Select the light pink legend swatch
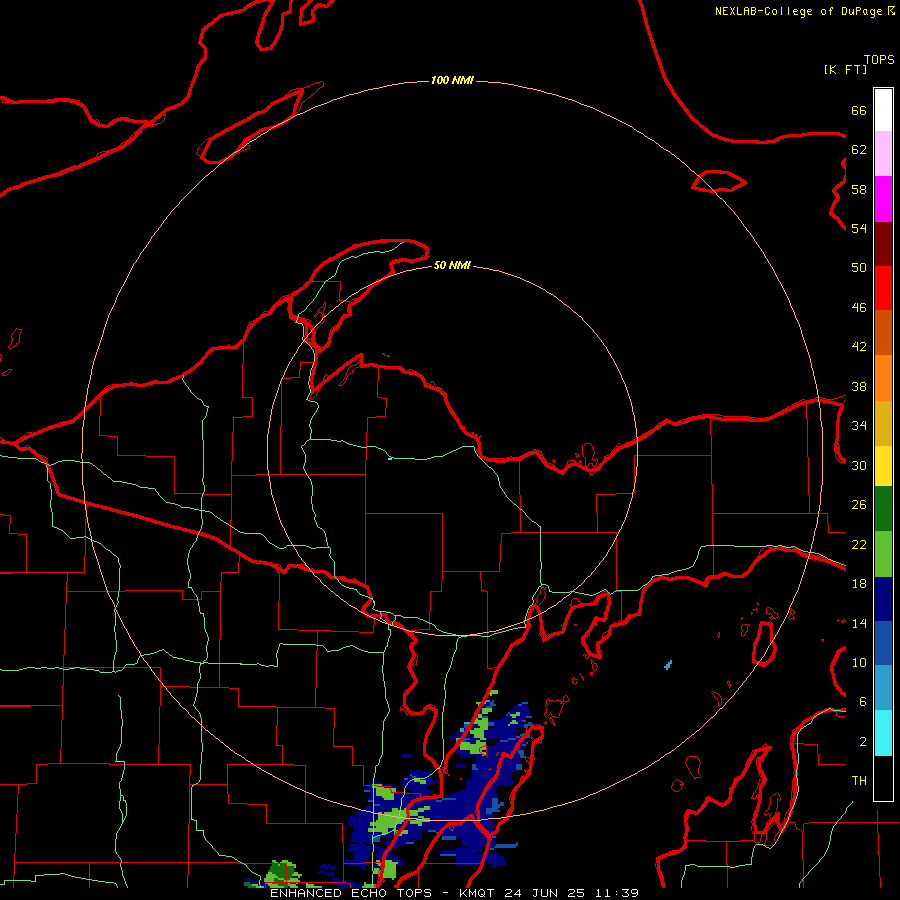This screenshot has width=900, height=900. coord(883,153)
